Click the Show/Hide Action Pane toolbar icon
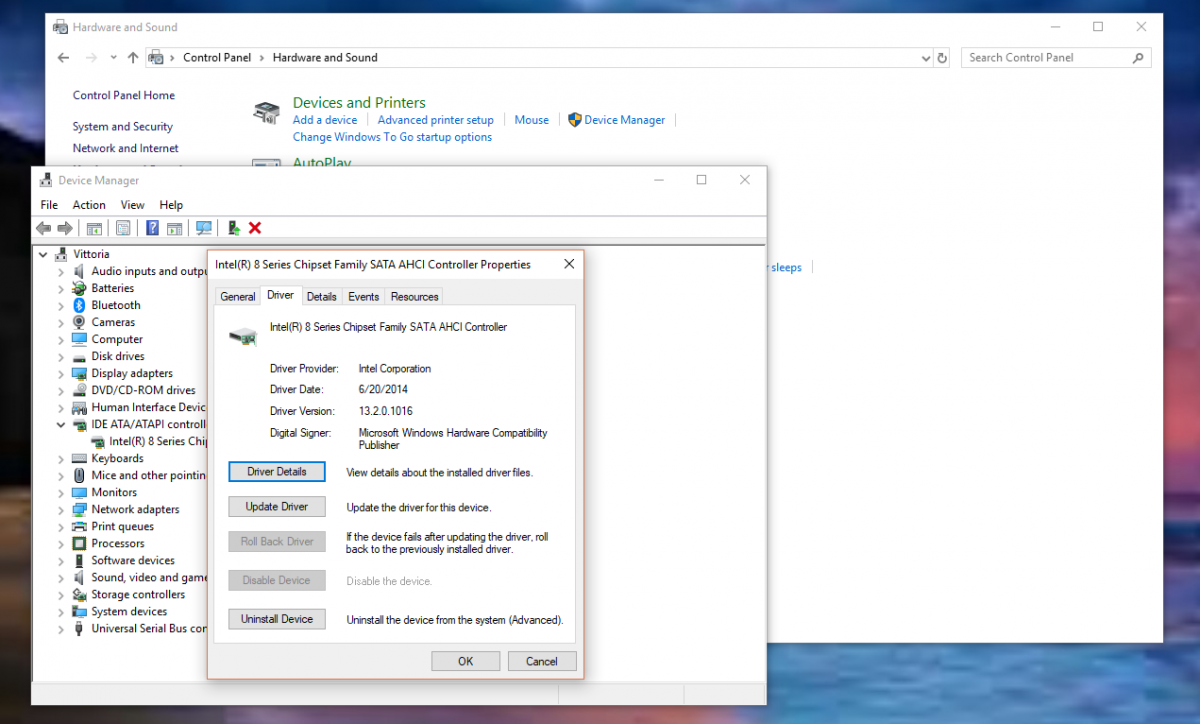The image size is (1200, 724). [x=174, y=228]
